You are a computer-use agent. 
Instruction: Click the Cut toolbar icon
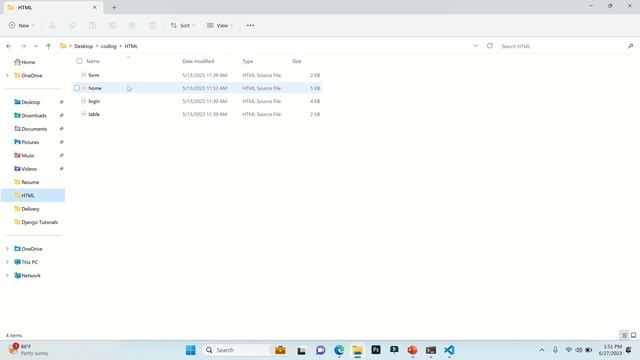(52, 26)
